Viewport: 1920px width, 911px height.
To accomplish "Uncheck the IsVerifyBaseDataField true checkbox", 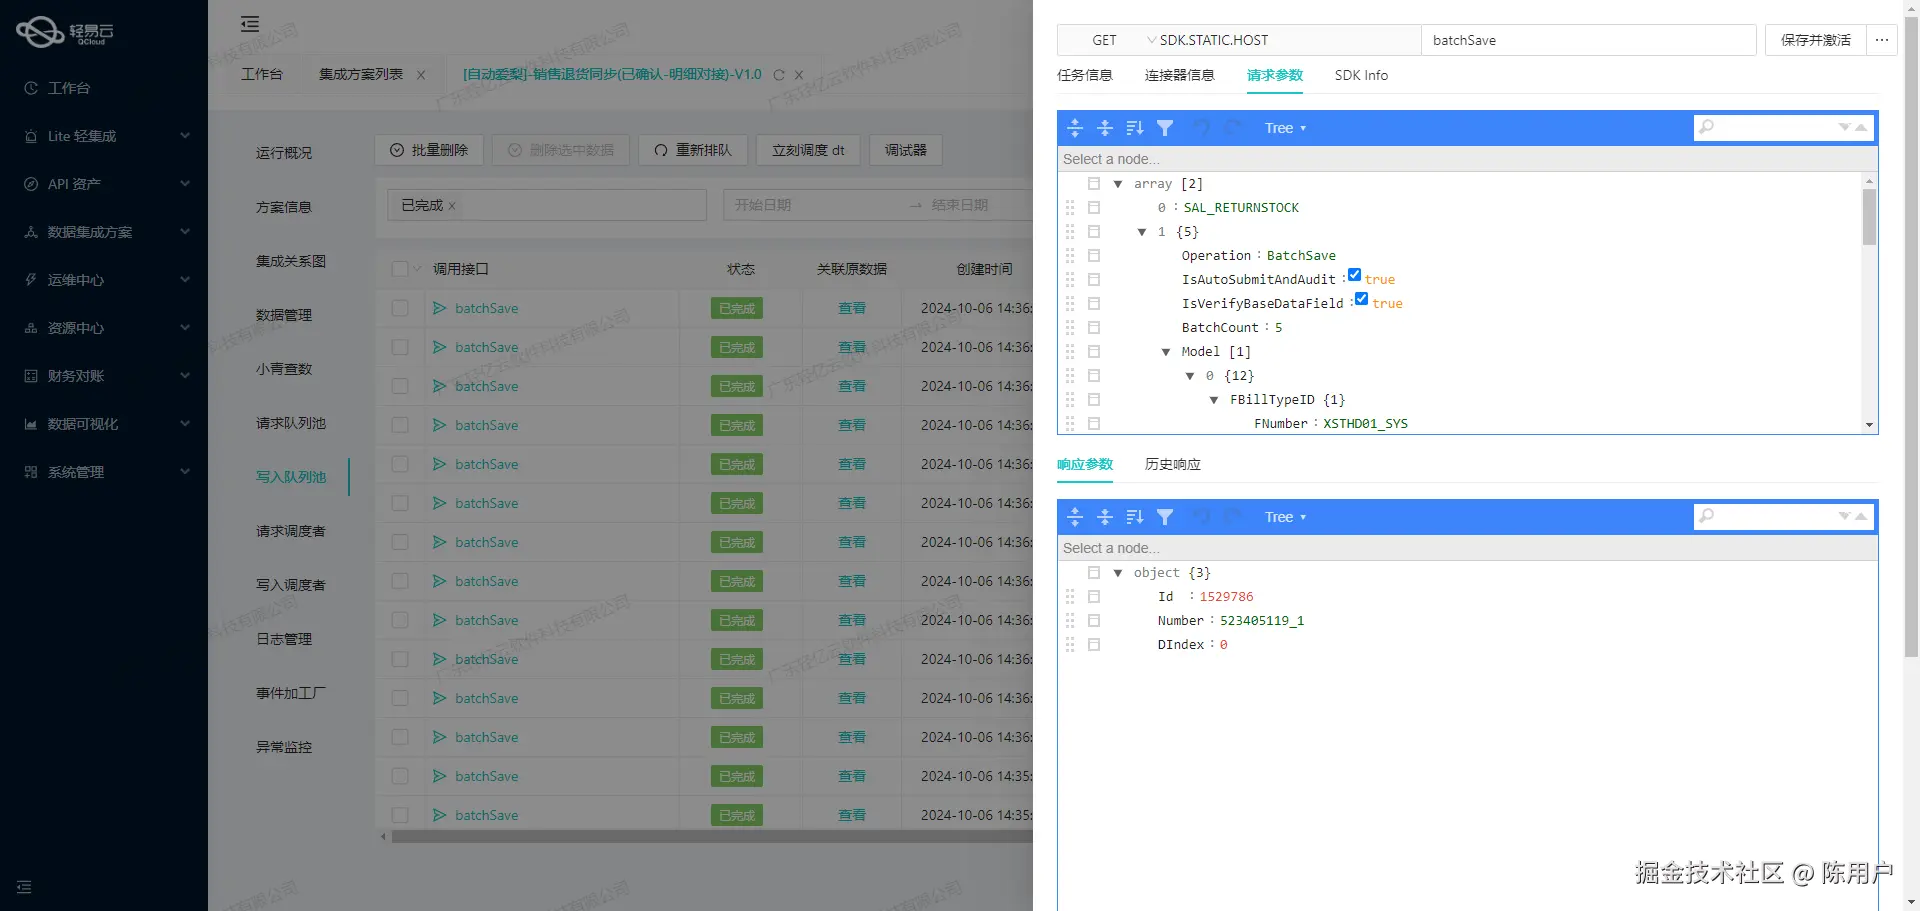I will click(1361, 298).
